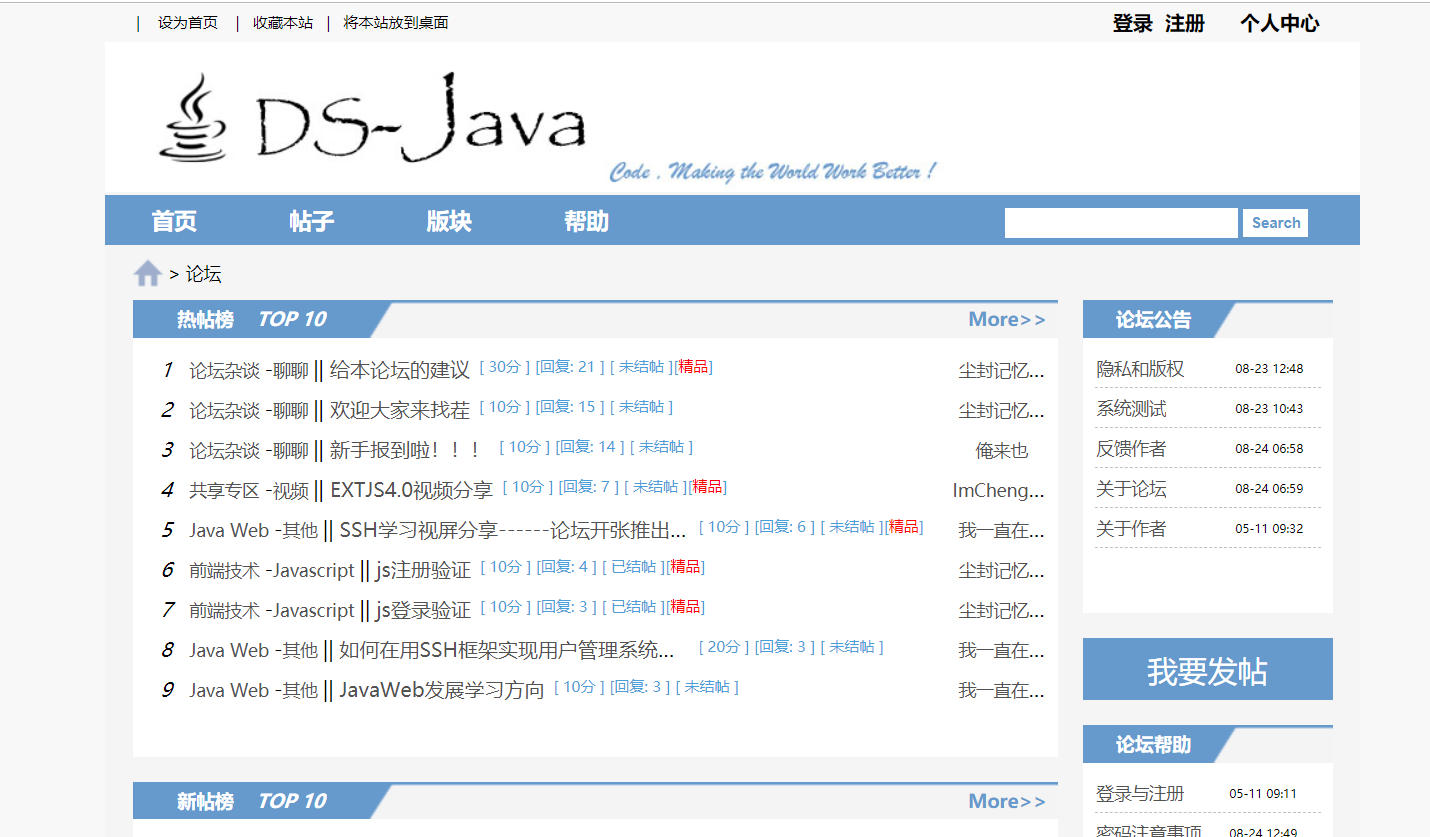This screenshot has height=837, width=1430.
Task: Click the Search button
Action: (x=1276, y=223)
